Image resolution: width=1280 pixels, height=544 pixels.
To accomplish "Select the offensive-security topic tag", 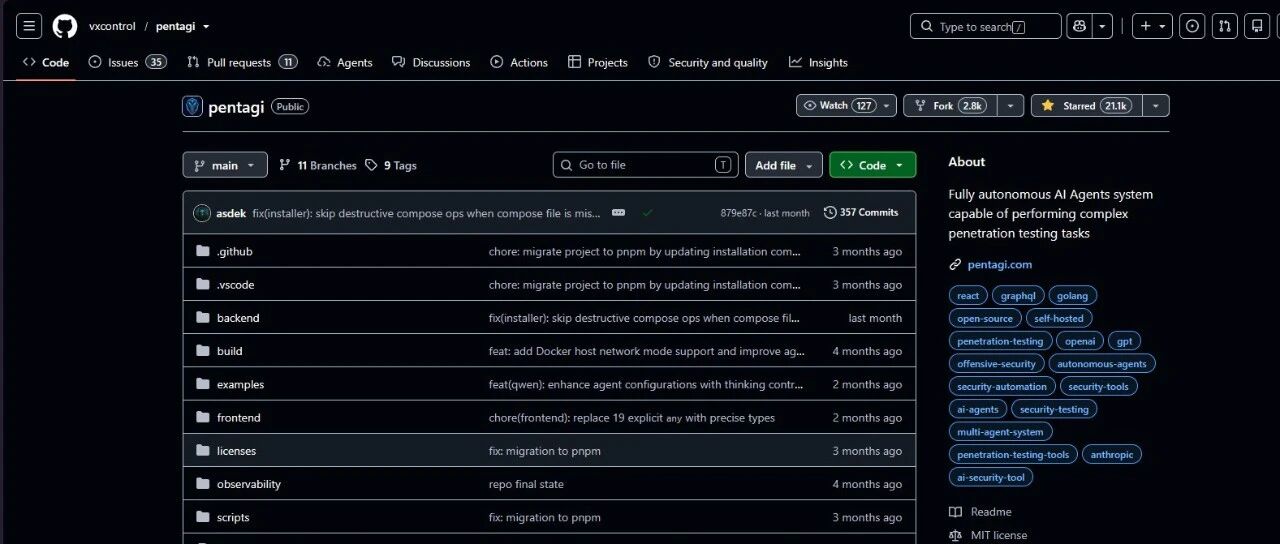I will 996,364.
